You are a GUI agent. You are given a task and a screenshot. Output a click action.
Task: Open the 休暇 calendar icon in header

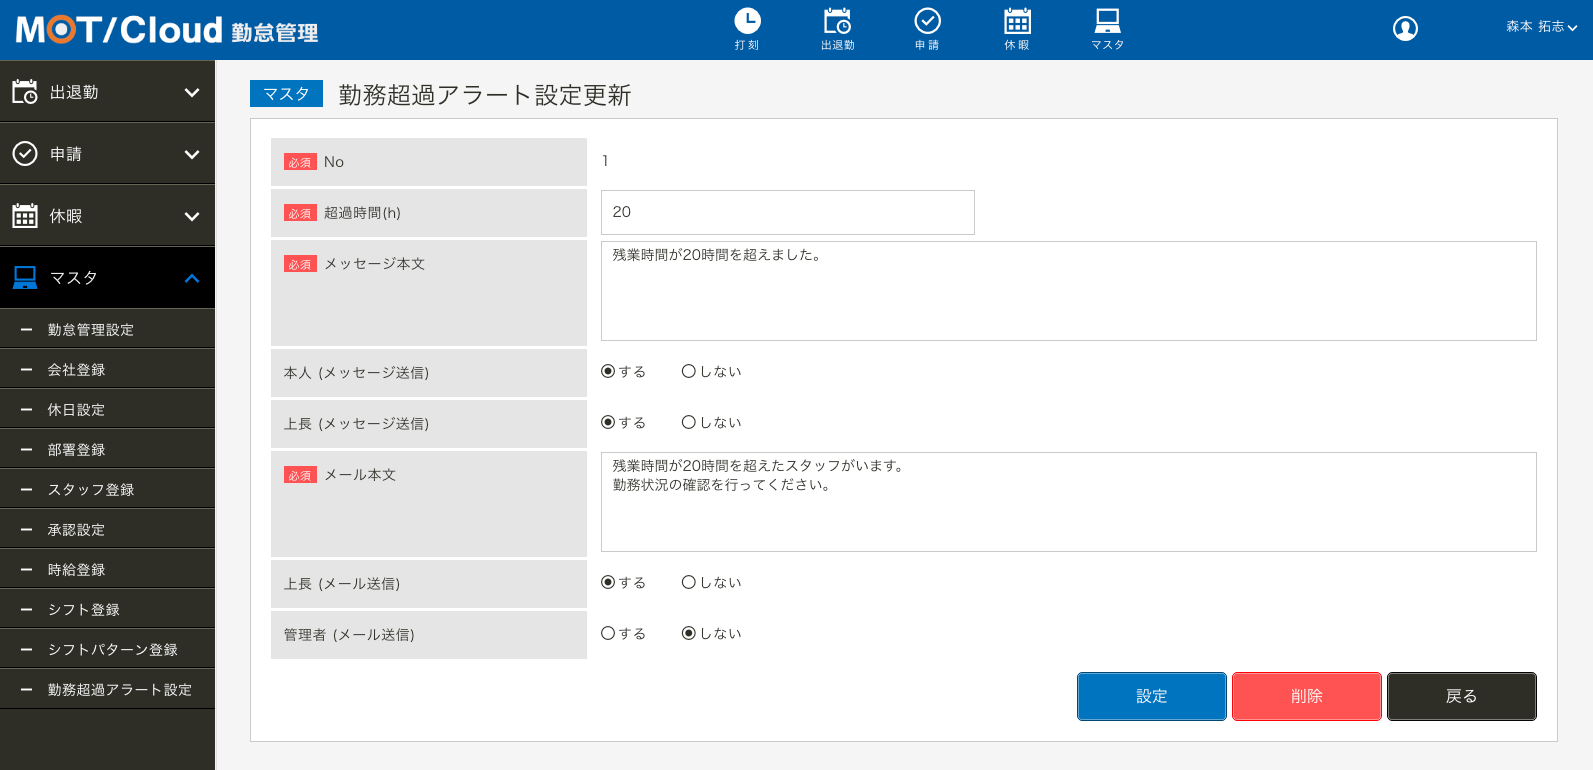[1017, 21]
